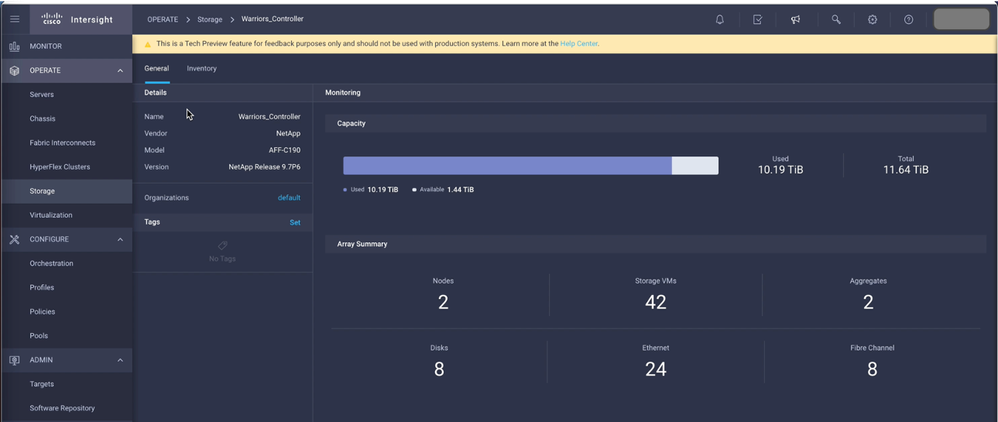
Task: Open the default organization link
Action: point(289,198)
